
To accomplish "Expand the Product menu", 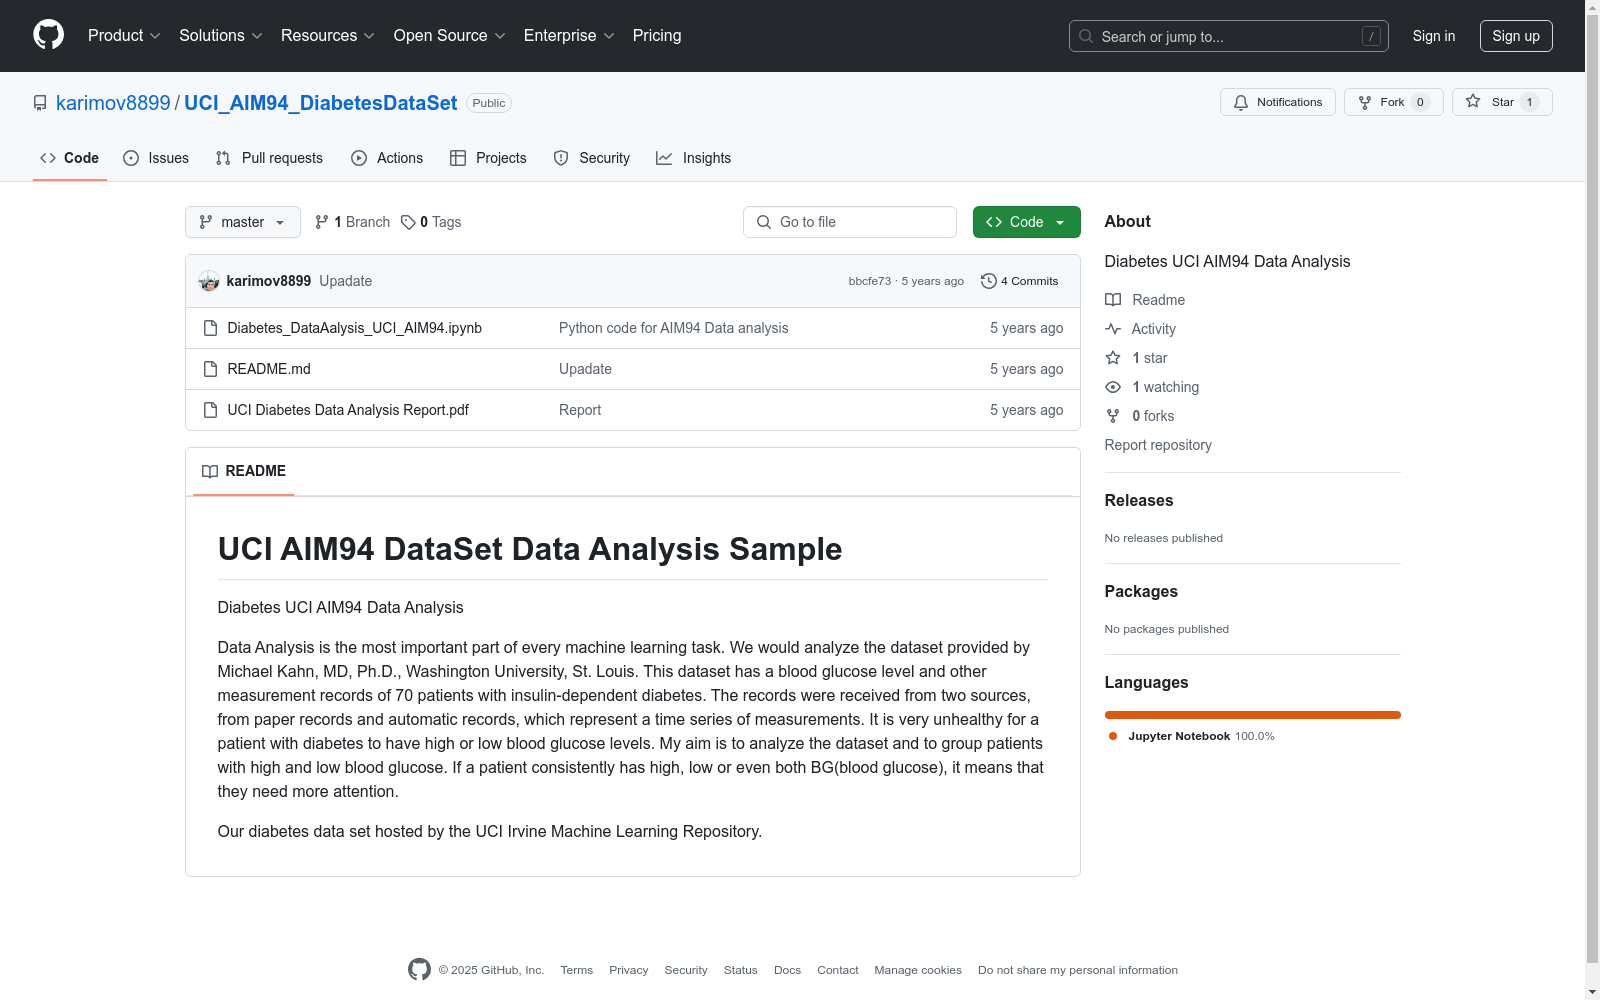I will 124,36.
